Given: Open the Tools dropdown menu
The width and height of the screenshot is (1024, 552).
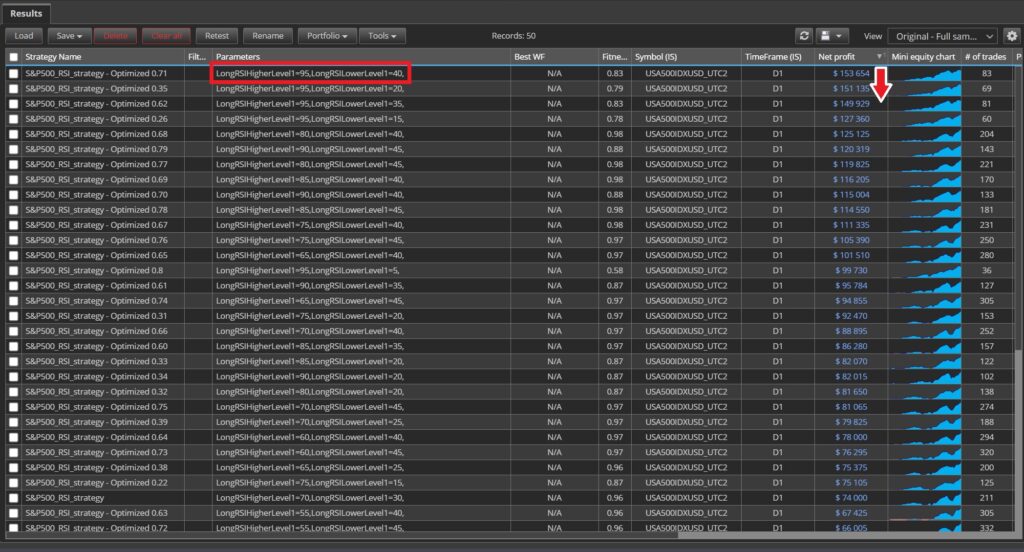Looking at the screenshot, I should 382,36.
